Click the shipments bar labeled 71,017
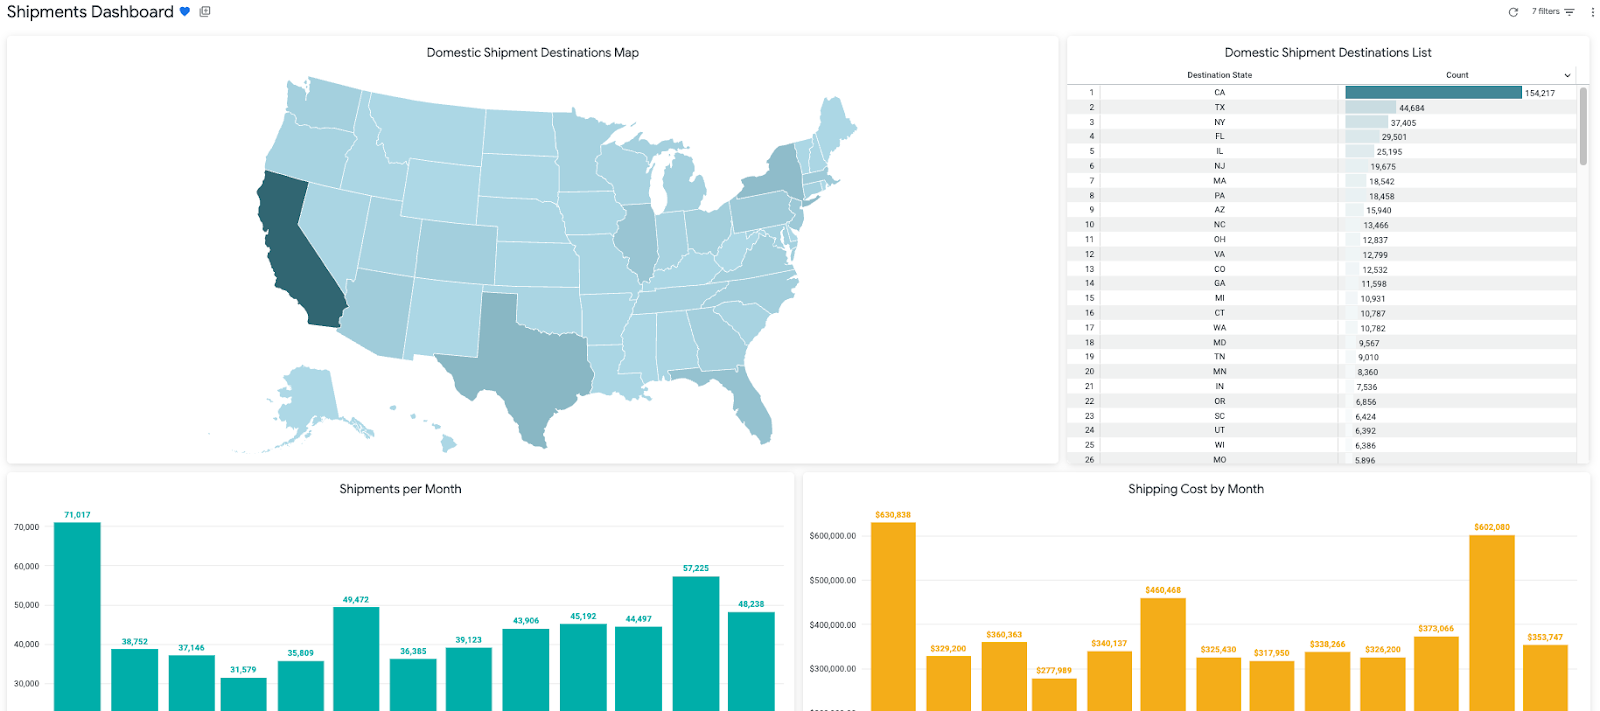This screenshot has width=1600, height=711. [x=77, y=616]
